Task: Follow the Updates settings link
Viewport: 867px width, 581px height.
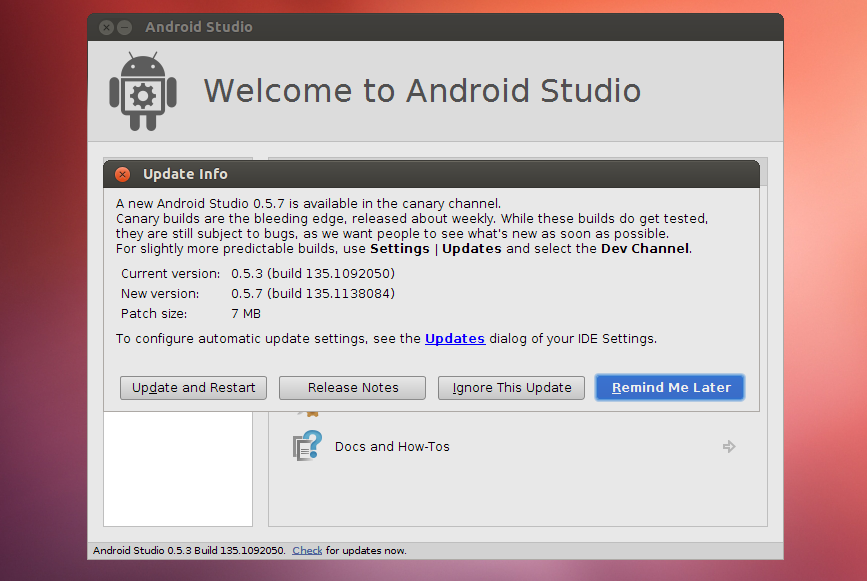Action: [x=455, y=338]
